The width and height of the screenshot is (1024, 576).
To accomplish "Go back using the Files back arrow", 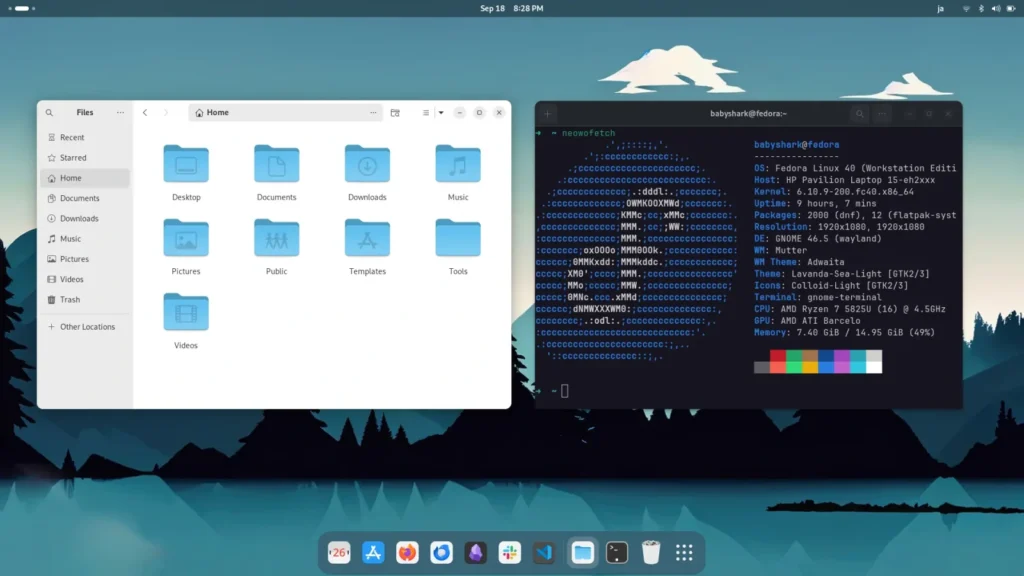I will [145, 112].
